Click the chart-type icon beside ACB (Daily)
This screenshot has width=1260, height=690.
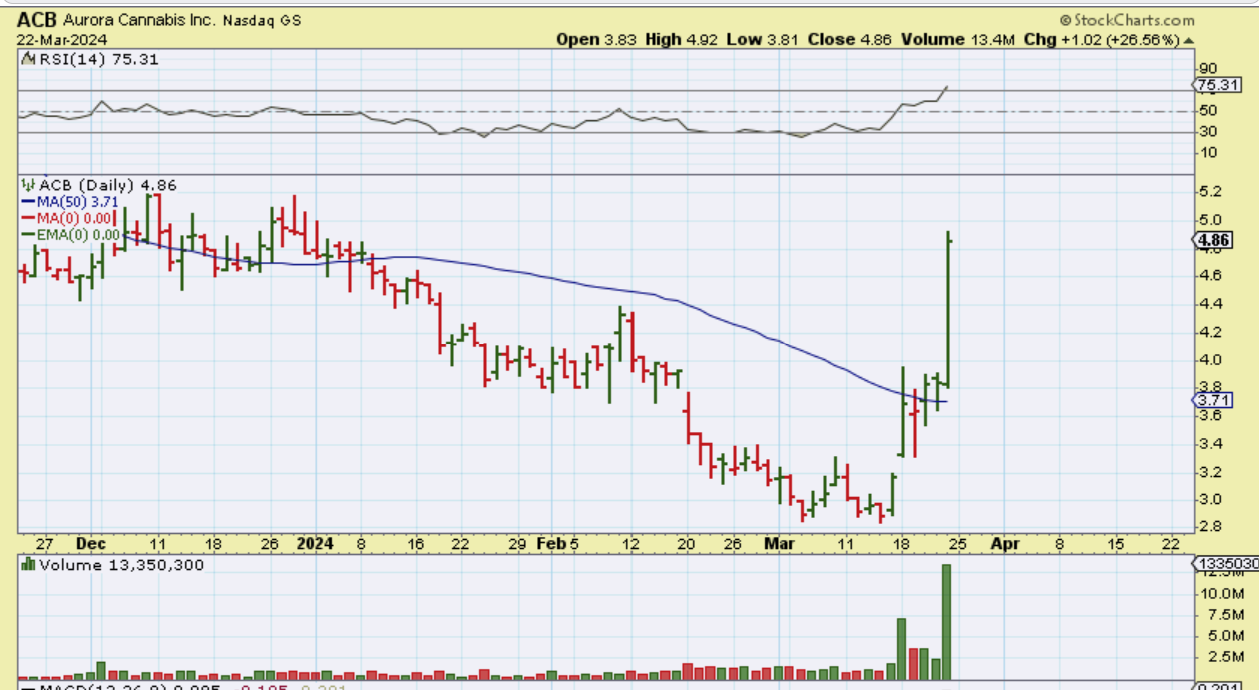pyautogui.click(x=28, y=185)
